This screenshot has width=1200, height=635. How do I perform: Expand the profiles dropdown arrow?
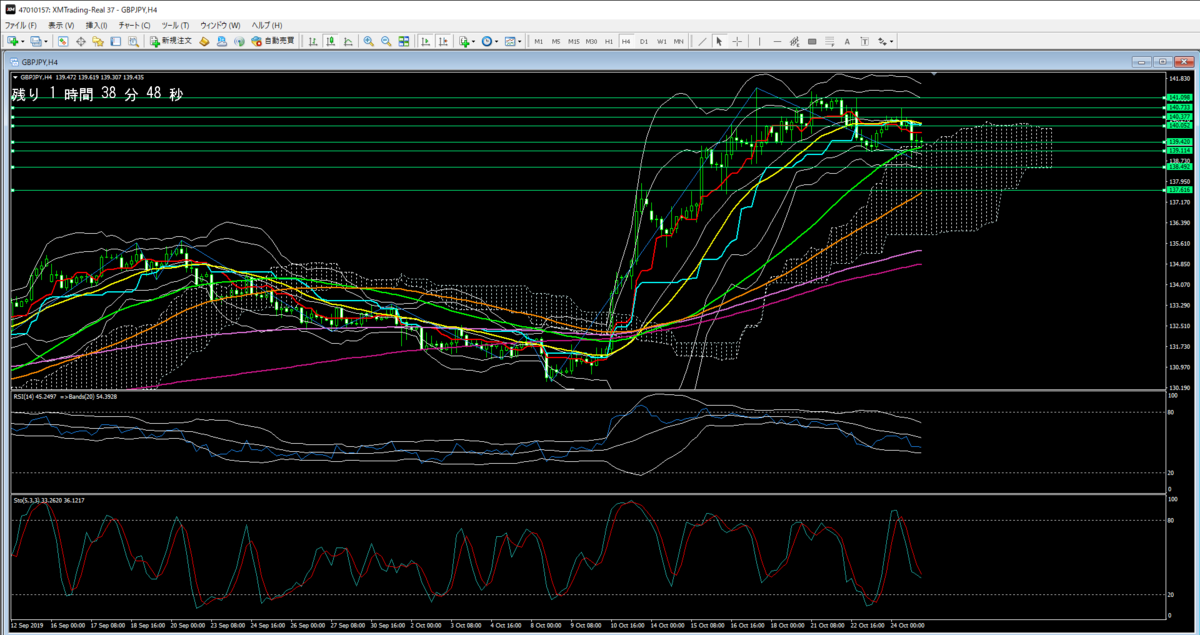(45, 42)
